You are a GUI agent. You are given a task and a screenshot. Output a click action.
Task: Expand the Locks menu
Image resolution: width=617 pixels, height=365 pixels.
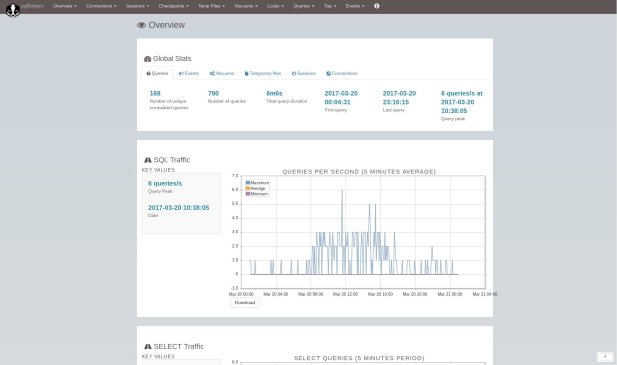[275, 6]
